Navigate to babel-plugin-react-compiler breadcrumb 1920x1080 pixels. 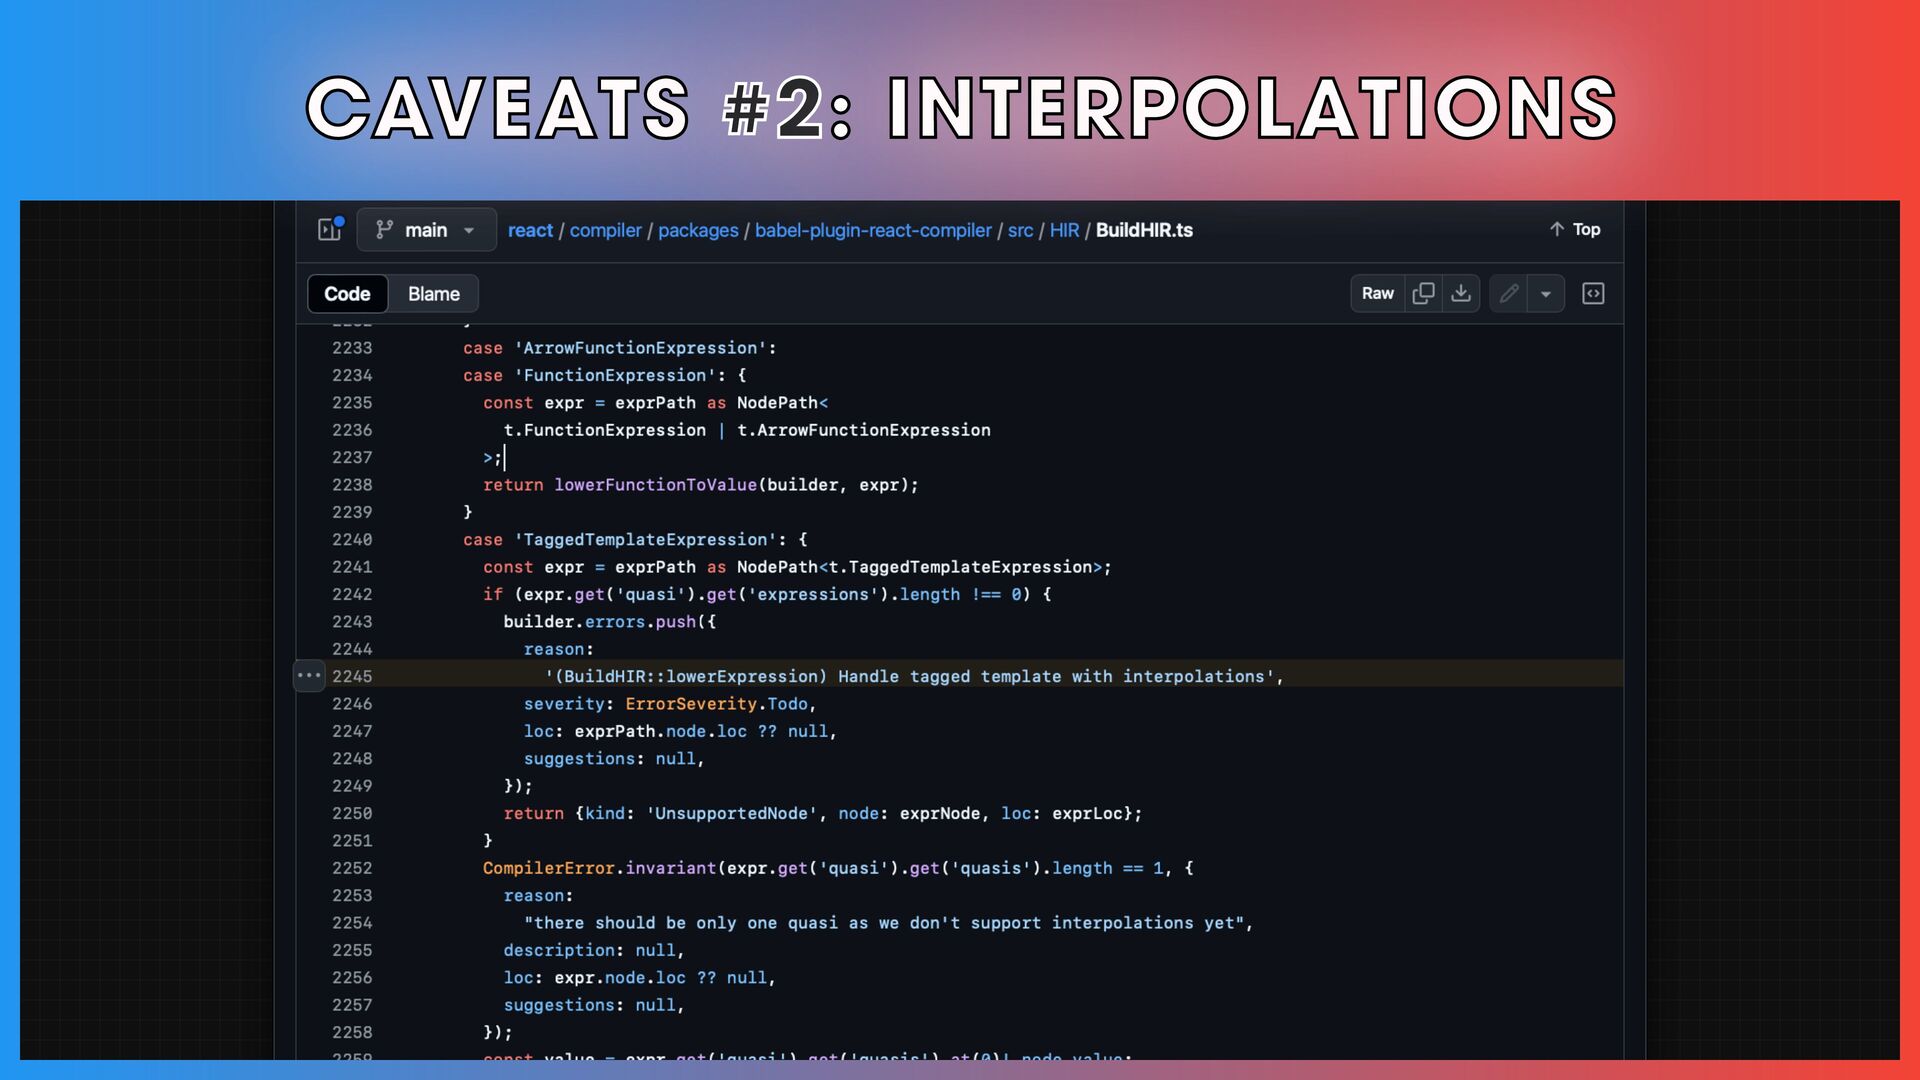tap(873, 230)
